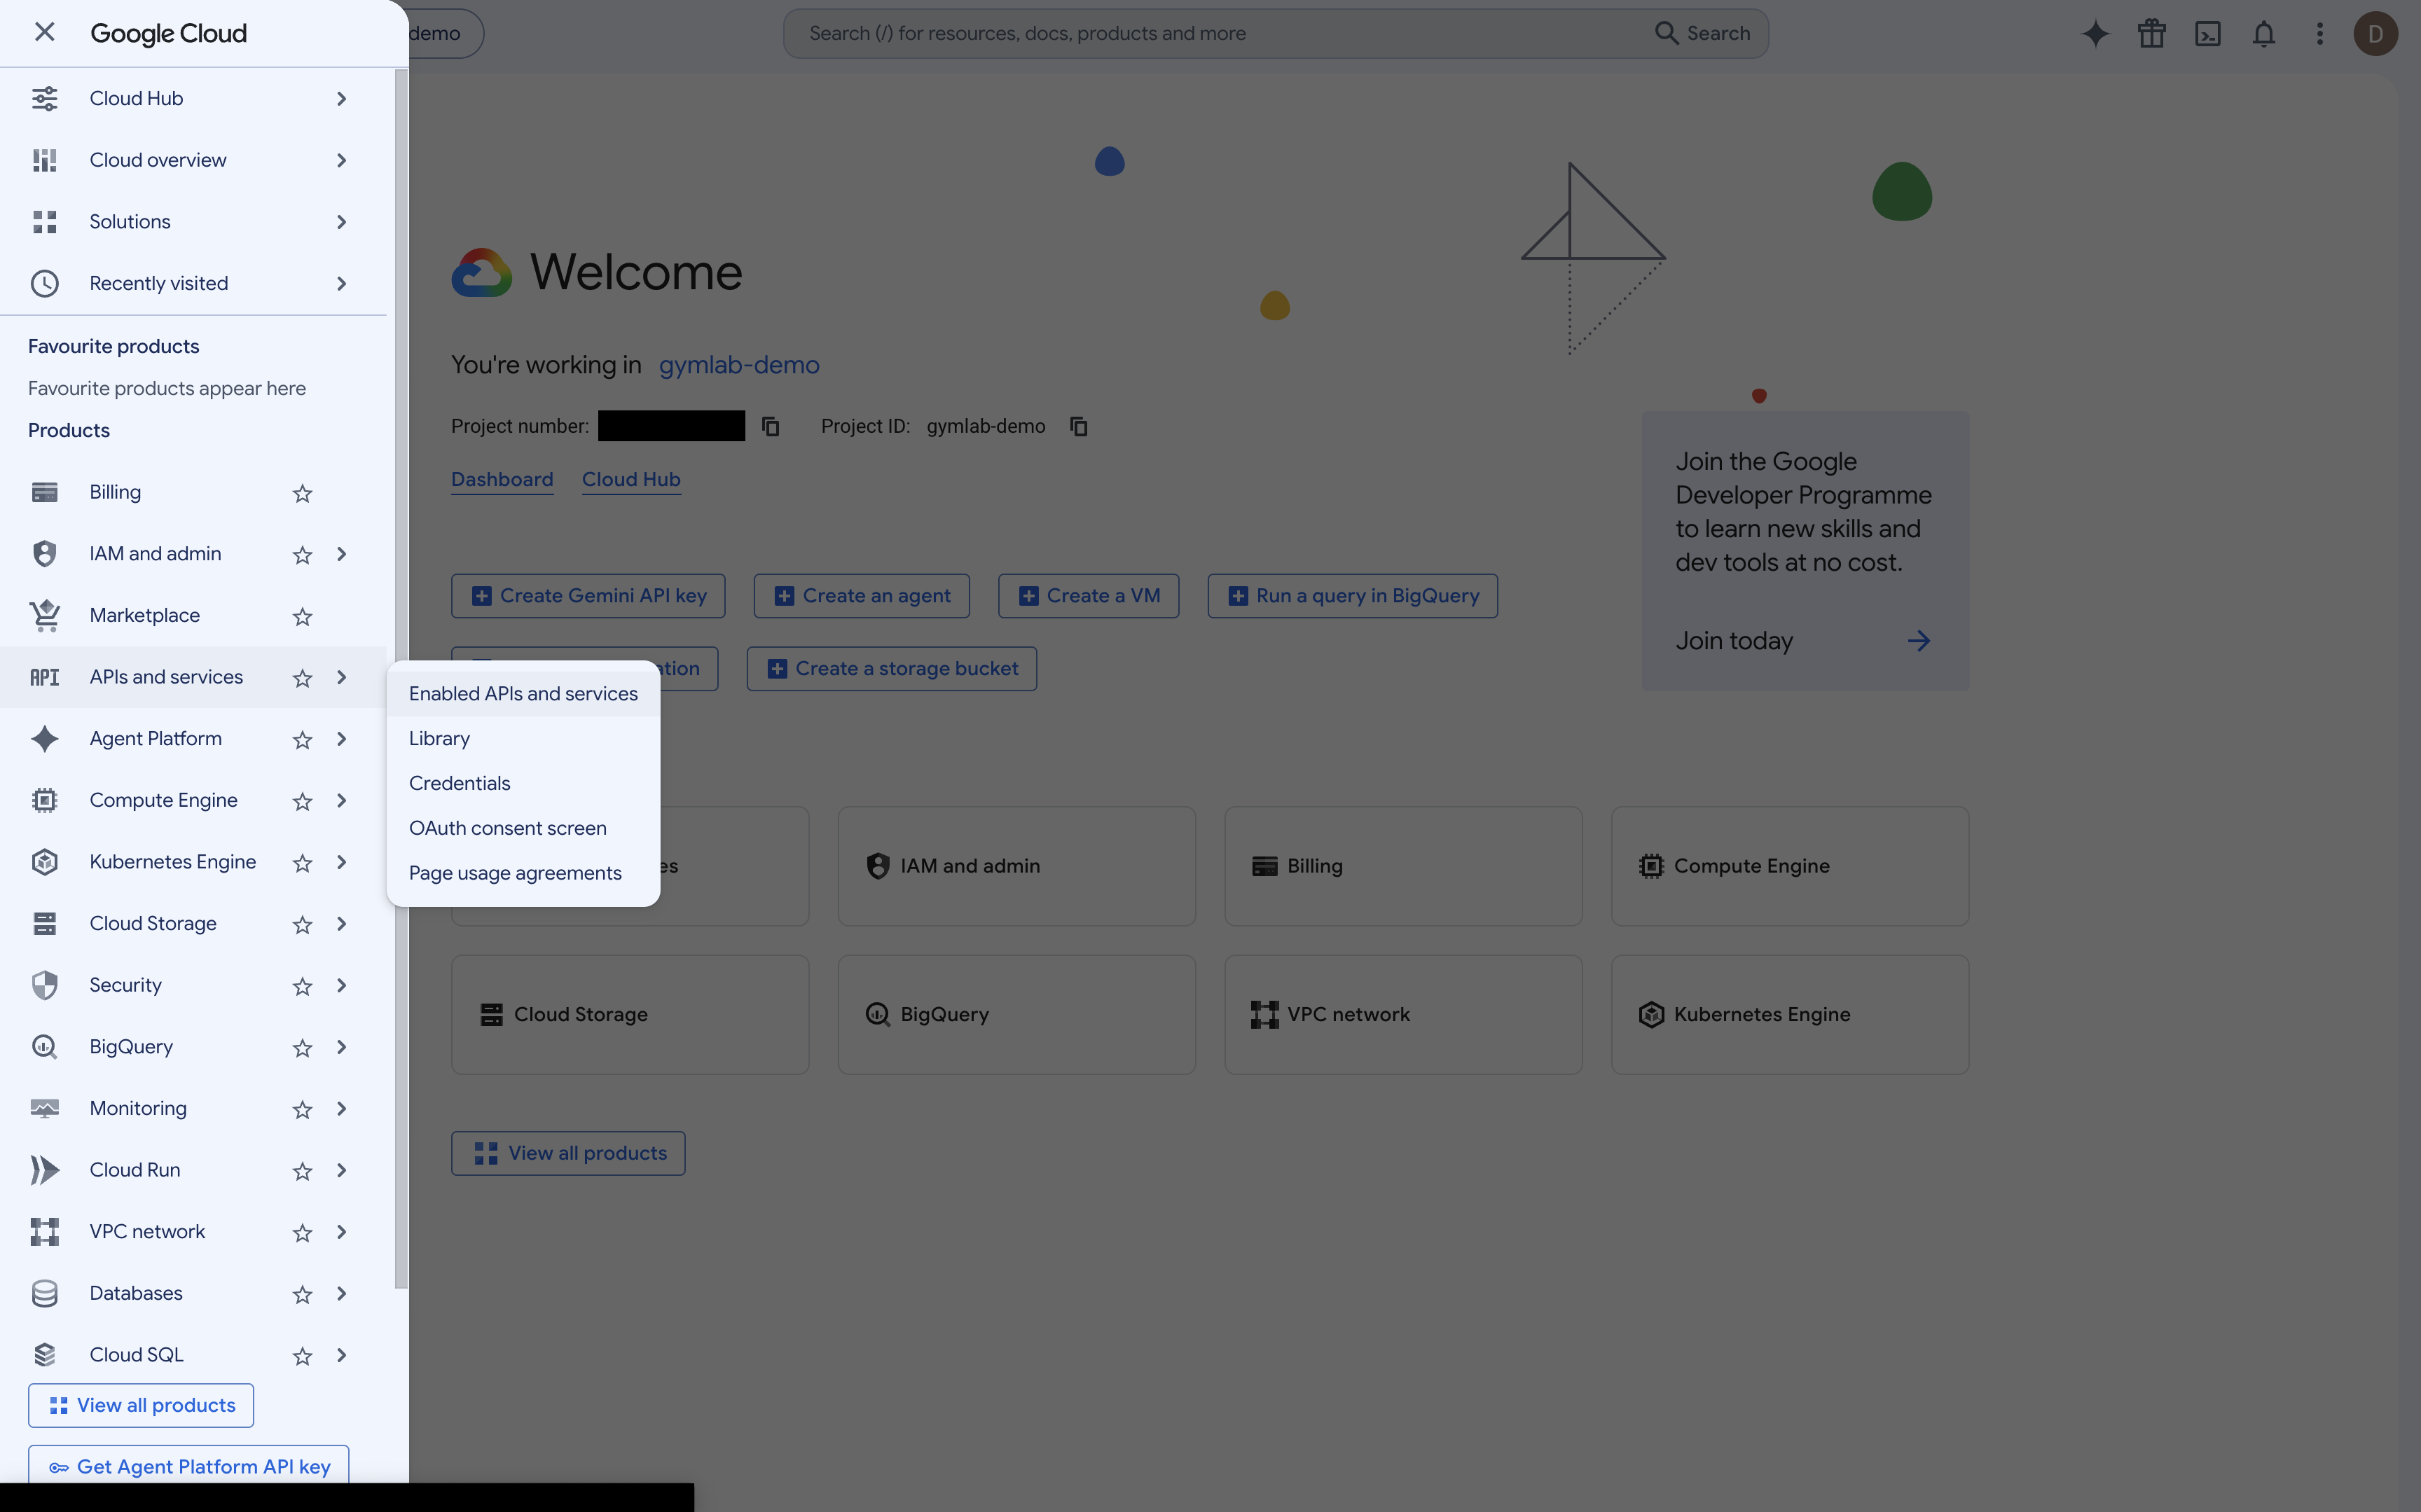The height and width of the screenshot is (1512, 2421).
Task: Star Marketplace as favourite
Action: point(302,617)
